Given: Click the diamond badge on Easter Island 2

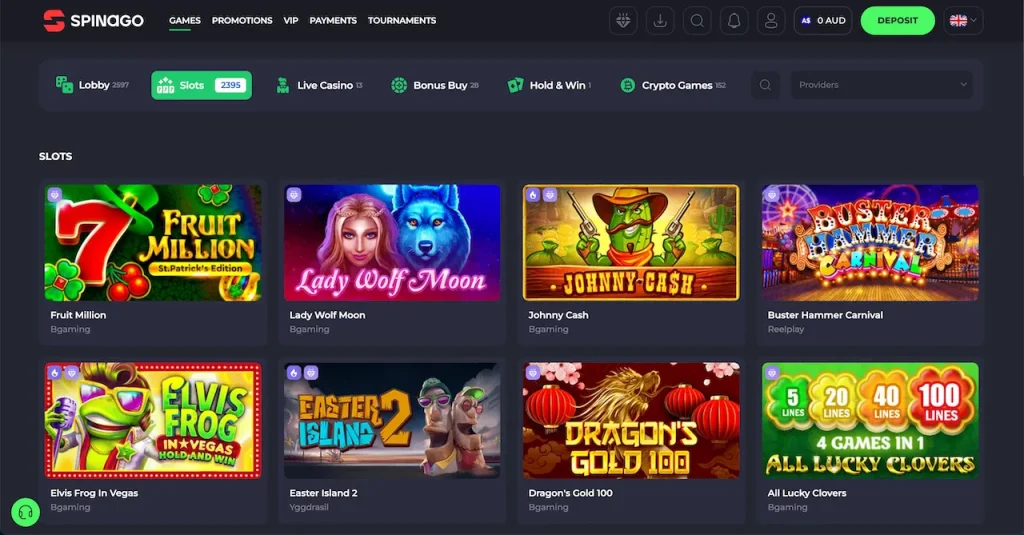Looking at the screenshot, I should coord(311,372).
